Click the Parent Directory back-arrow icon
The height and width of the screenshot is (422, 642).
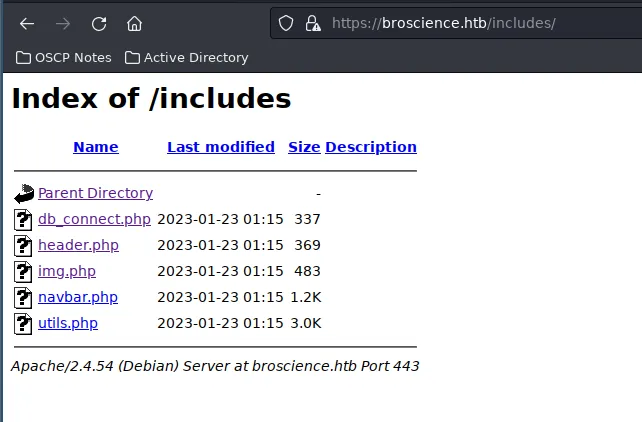(x=24, y=194)
